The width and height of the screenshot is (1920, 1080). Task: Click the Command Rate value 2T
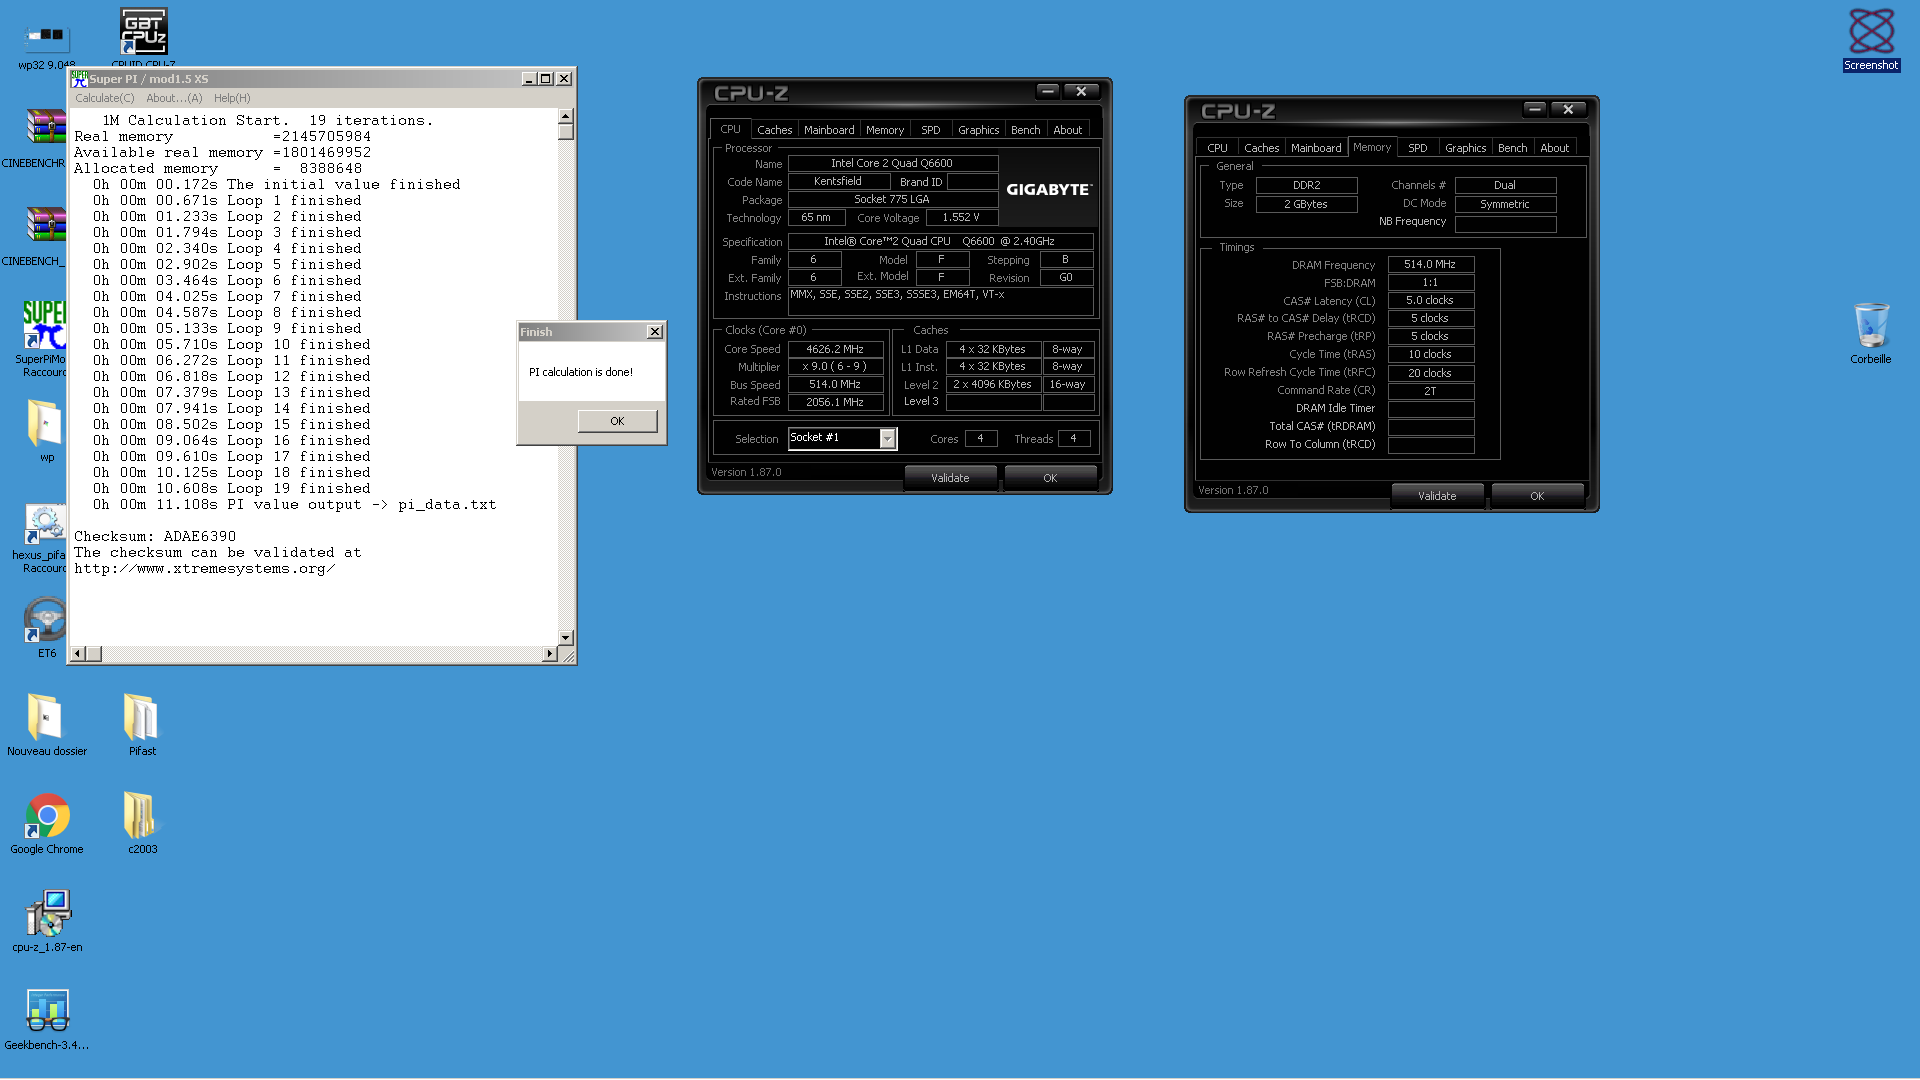pyautogui.click(x=1430, y=391)
